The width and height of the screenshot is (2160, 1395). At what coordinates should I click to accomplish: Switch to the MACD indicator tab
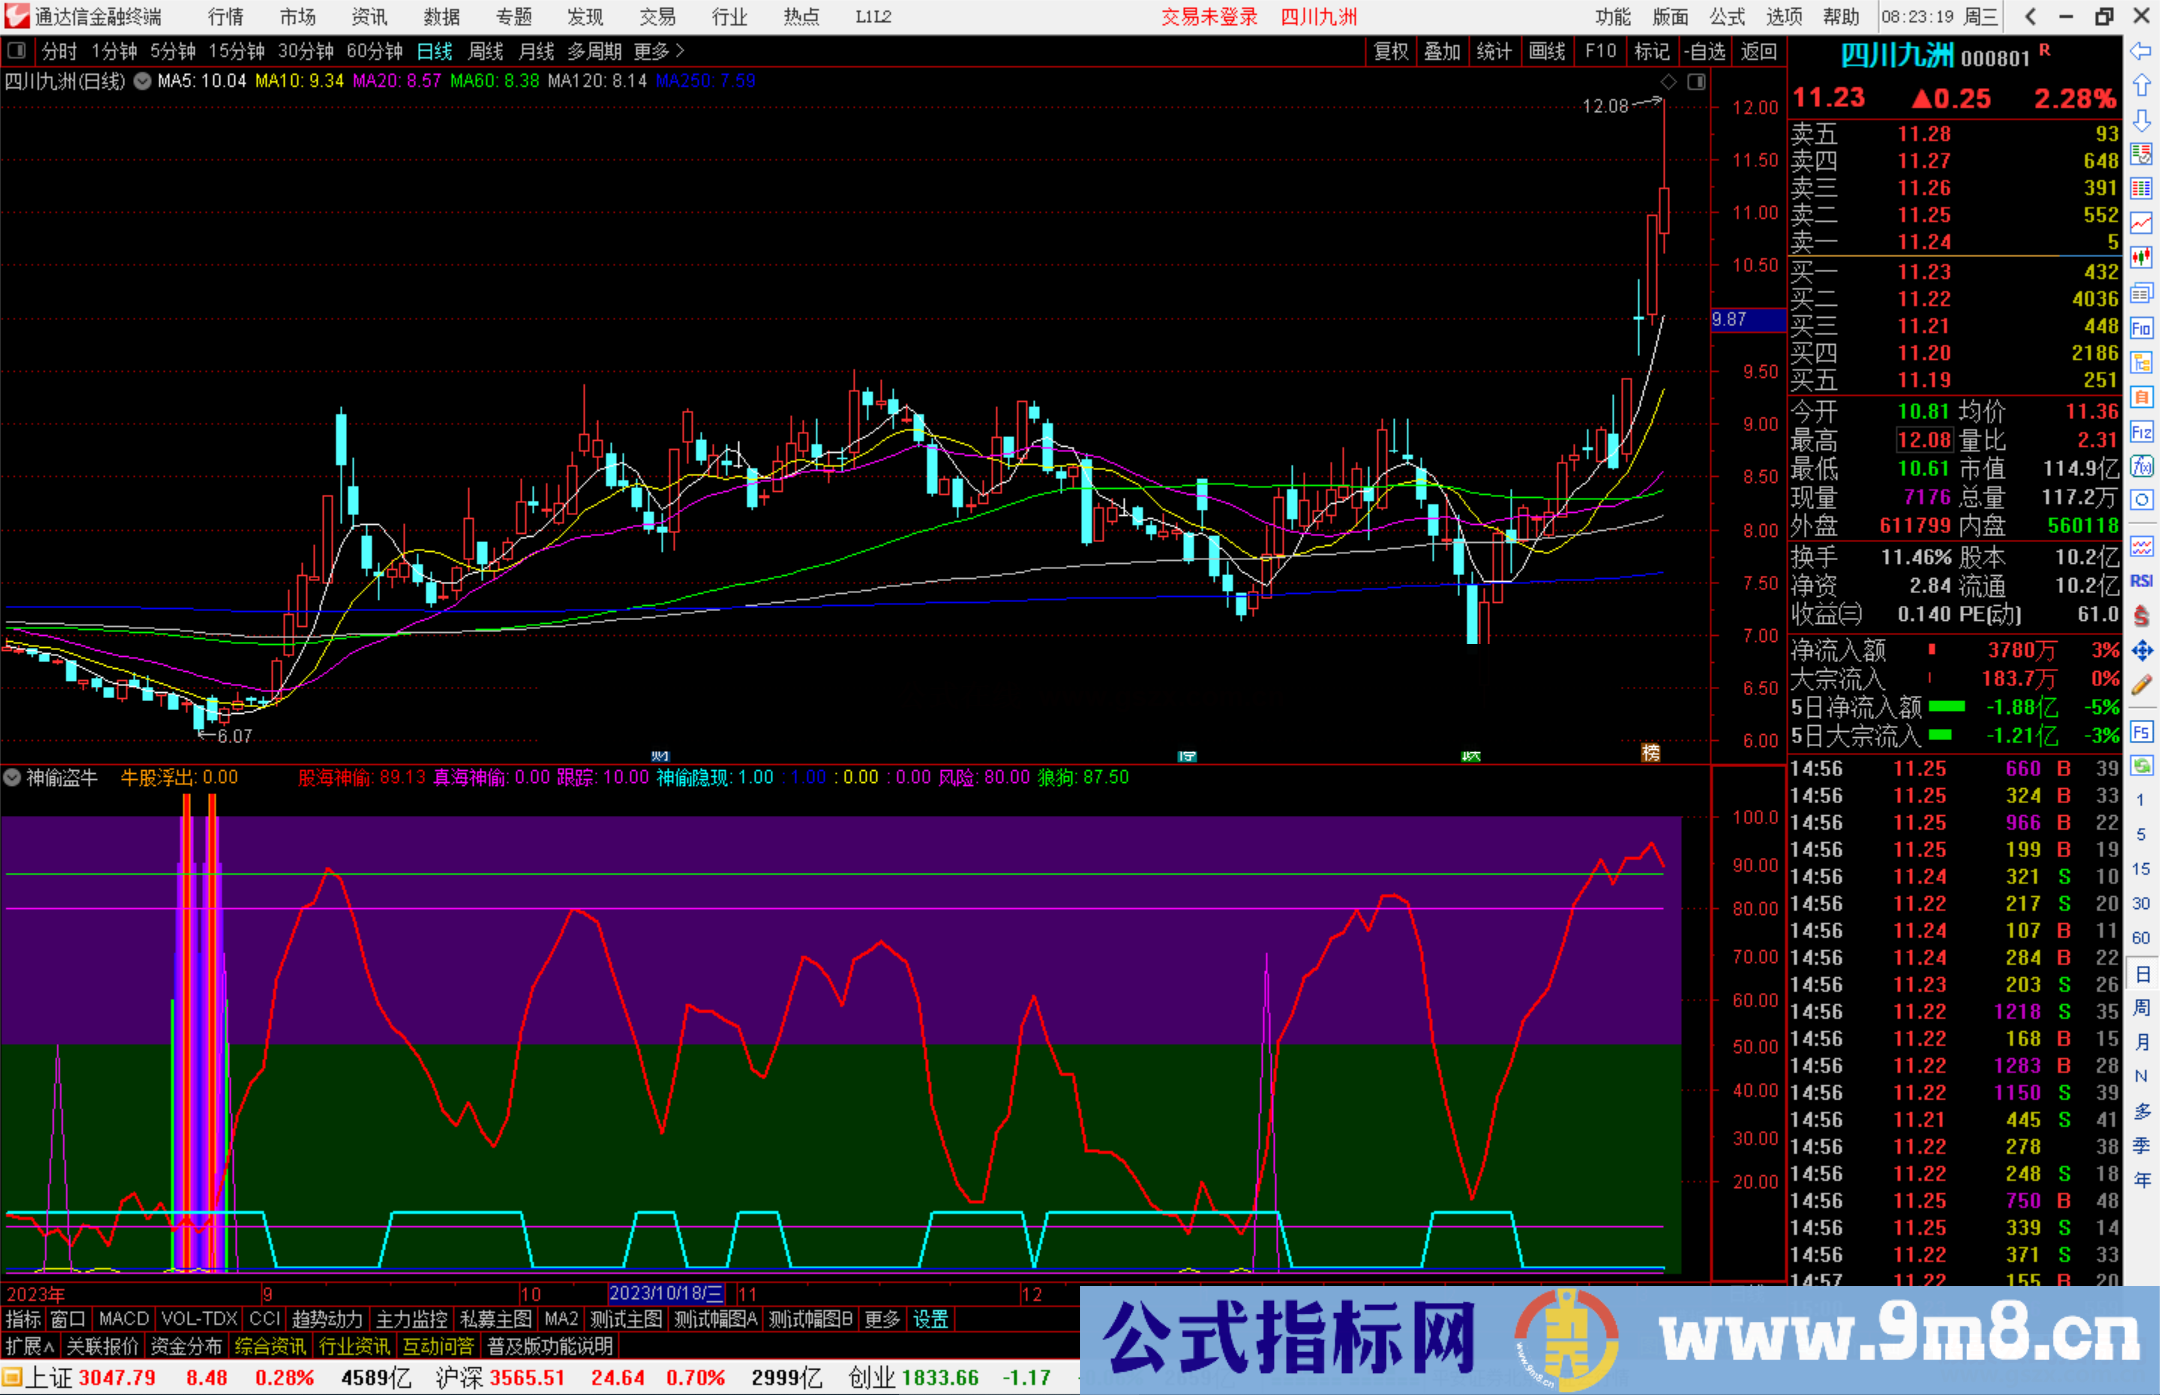[x=123, y=1319]
